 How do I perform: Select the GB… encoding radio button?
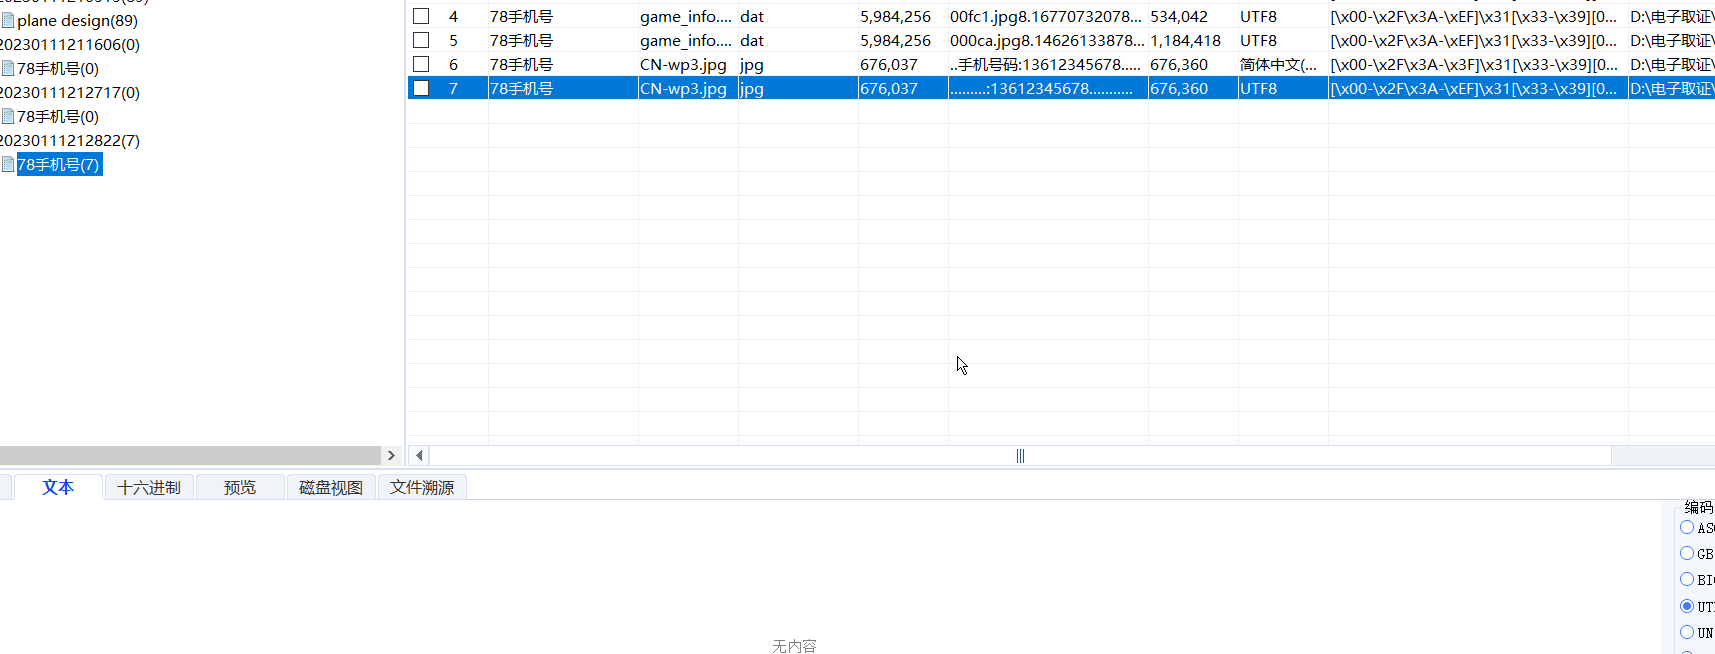1687,553
